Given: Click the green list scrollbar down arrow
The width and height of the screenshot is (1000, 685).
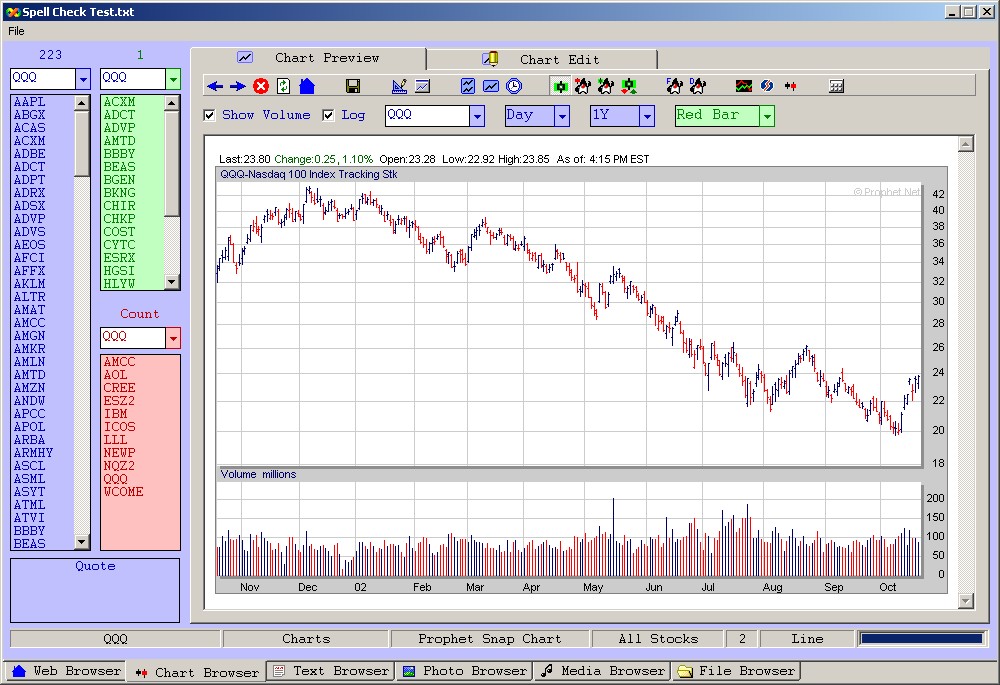Looking at the screenshot, I should [x=172, y=281].
